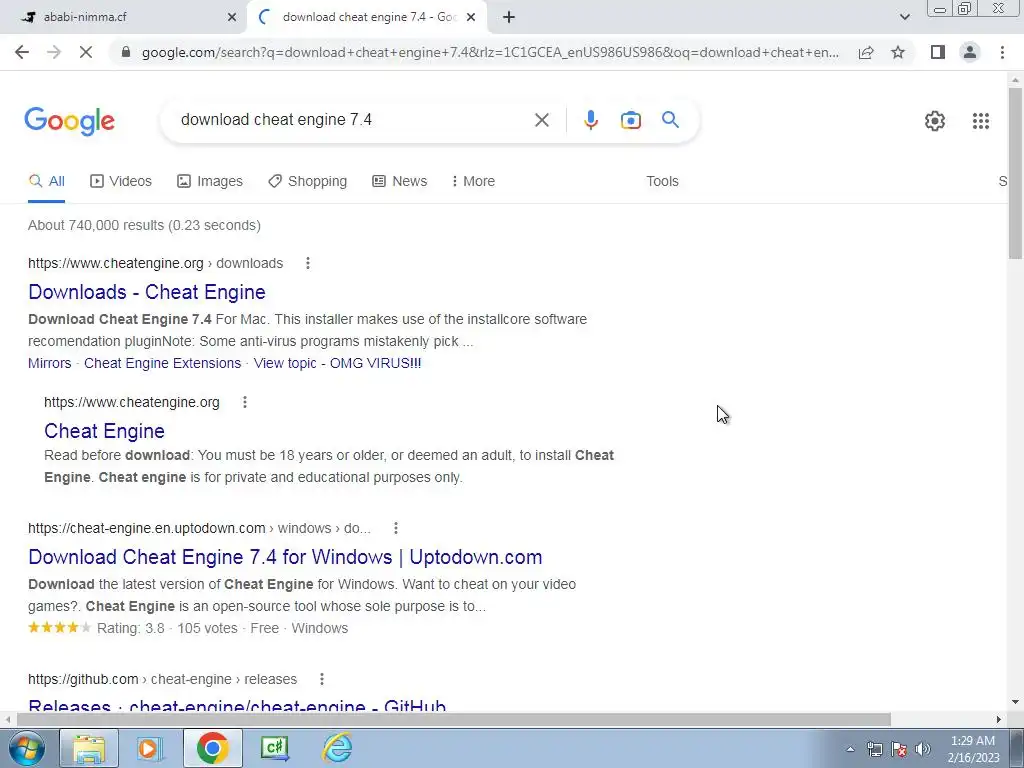Viewport: 1024px width, 768px height.
Task: Switch to the Videos results tab
Action: (121, 181)
